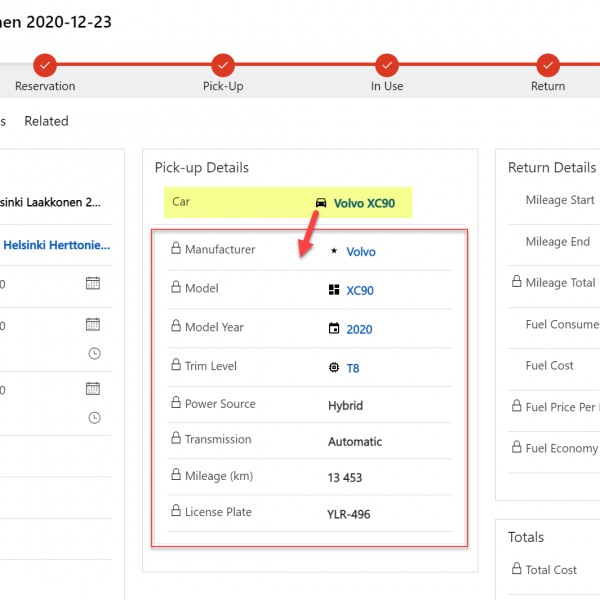Open the XC90 model link
Image resolution: width=600 pixels, height=600 pixels.
click(360, 290)
